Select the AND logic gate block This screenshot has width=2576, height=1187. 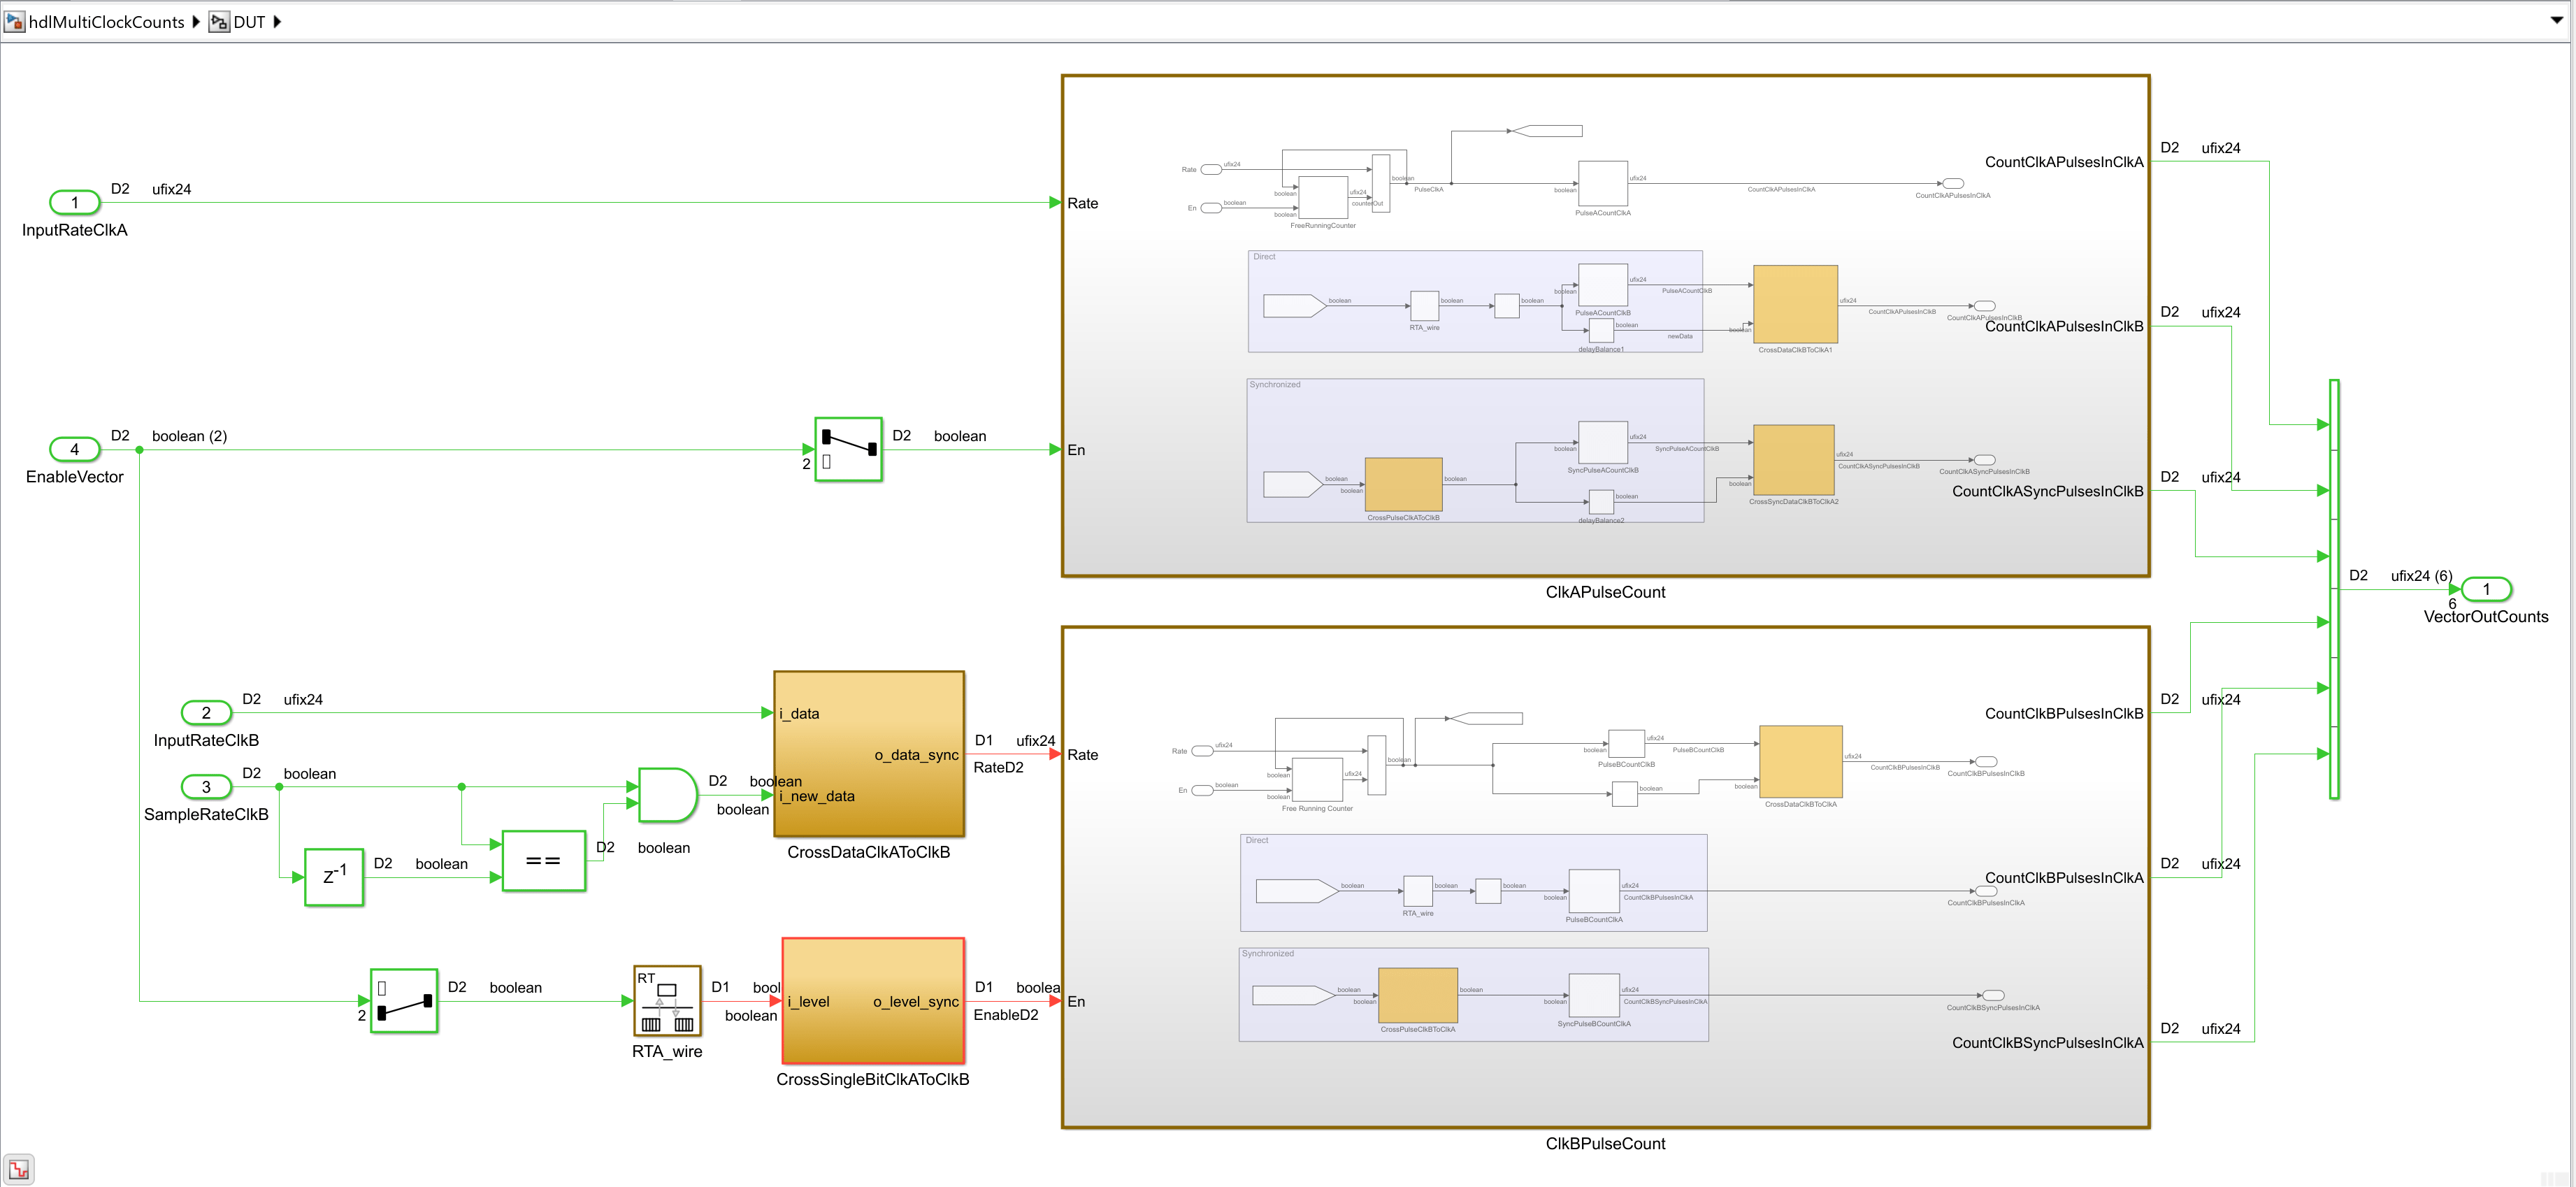[666, 795]
